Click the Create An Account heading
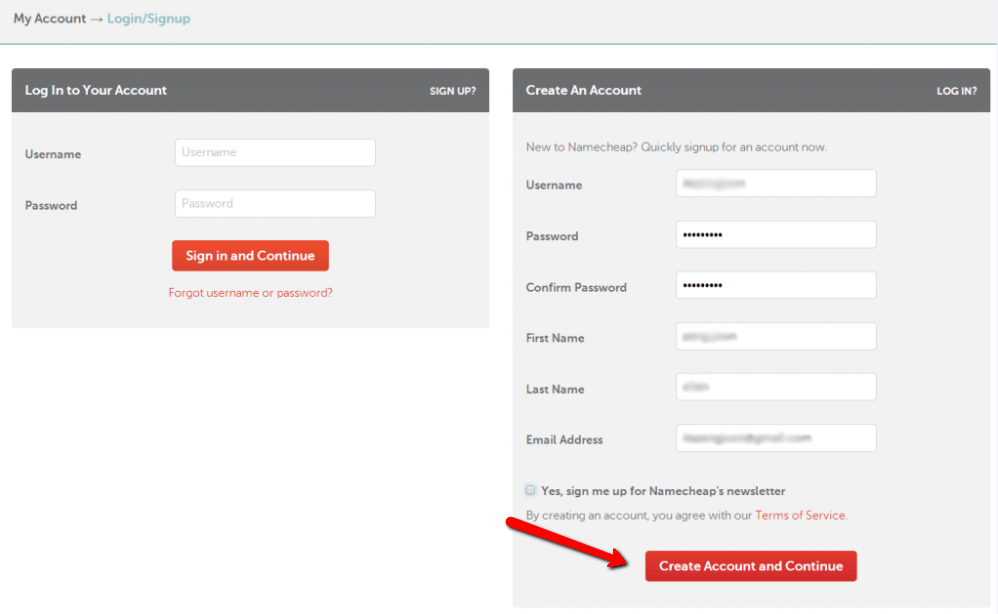 583,90
